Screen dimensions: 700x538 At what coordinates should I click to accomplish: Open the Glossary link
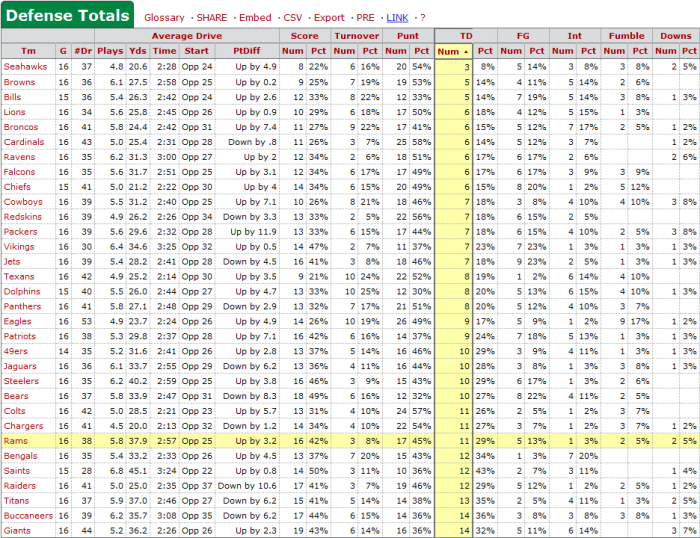click(x=164, y=18)
